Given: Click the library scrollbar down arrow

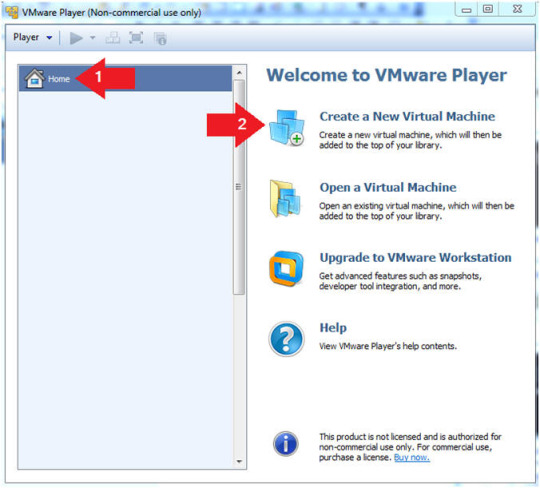Looking at the screenshot, I should coord(239,461).
